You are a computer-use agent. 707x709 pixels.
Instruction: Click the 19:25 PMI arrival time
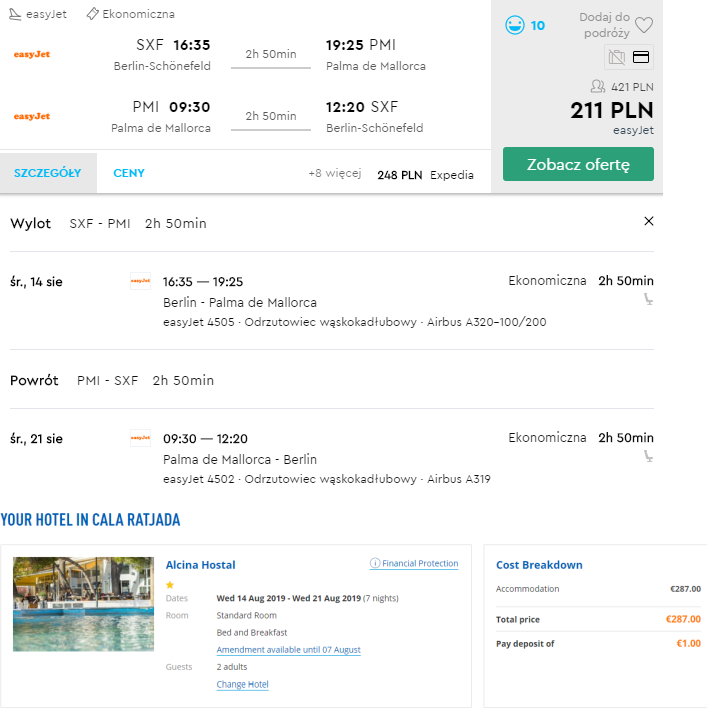(361, 45)
